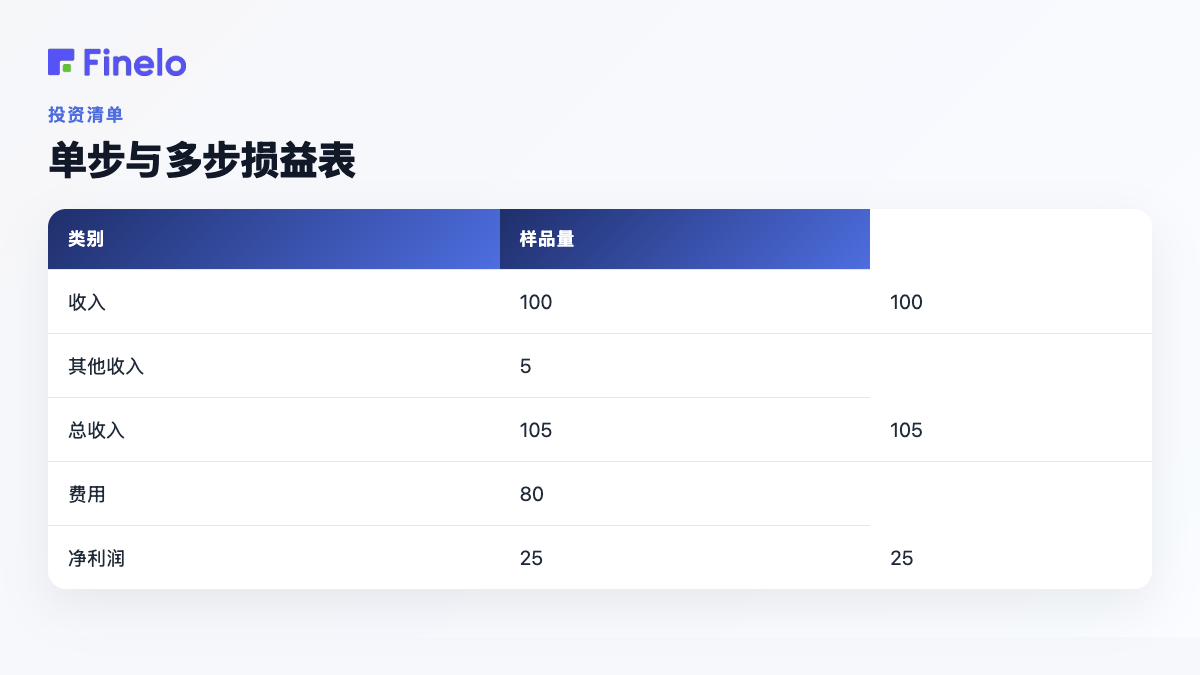Select the 收入 row label
This screenshot has width=1200, height=675.
(x=87, y=302)
